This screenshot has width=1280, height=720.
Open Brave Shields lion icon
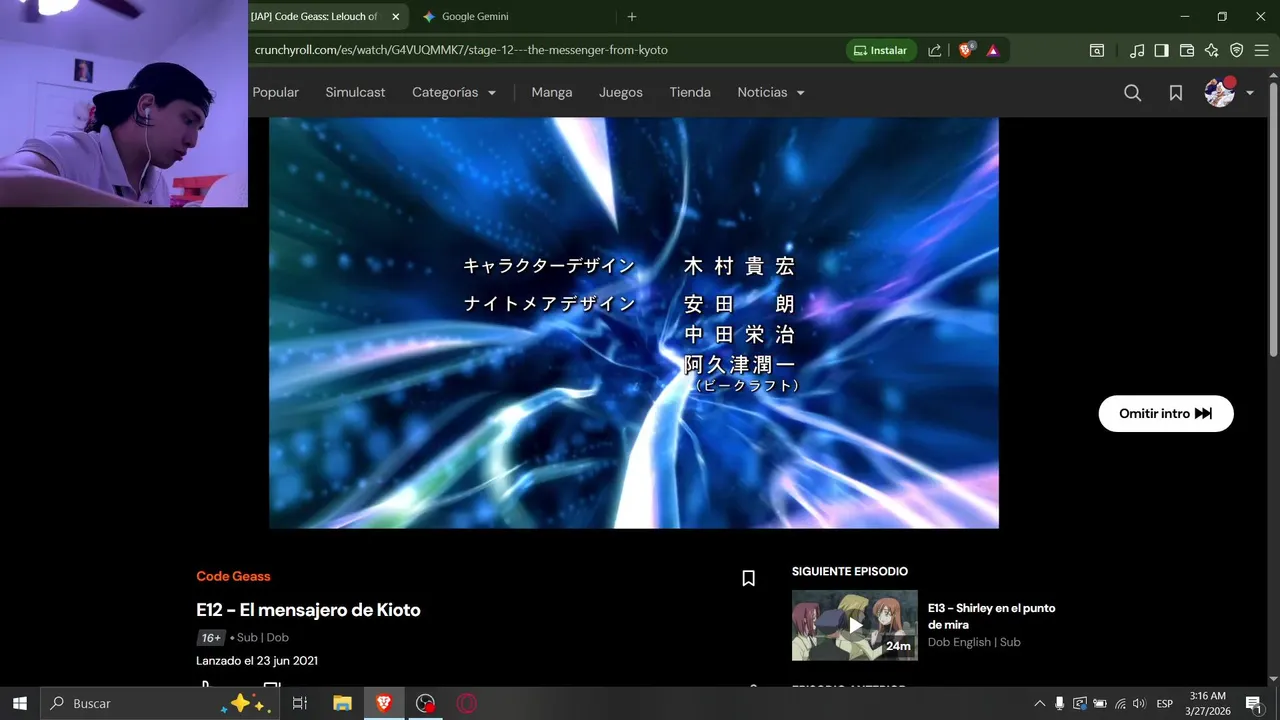(x=966, y=50)
